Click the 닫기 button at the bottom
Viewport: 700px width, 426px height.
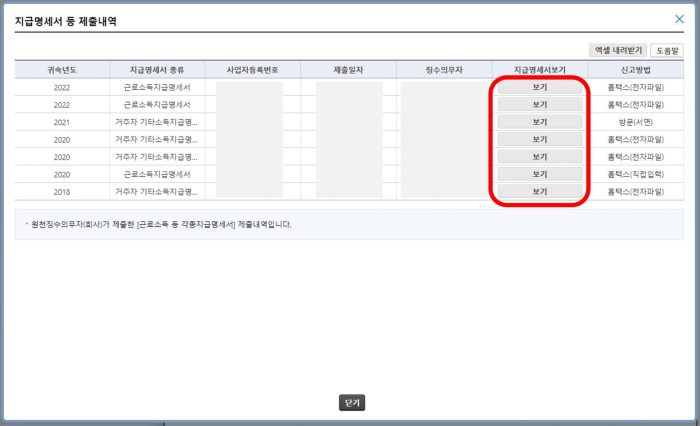(x=352, y=403)
